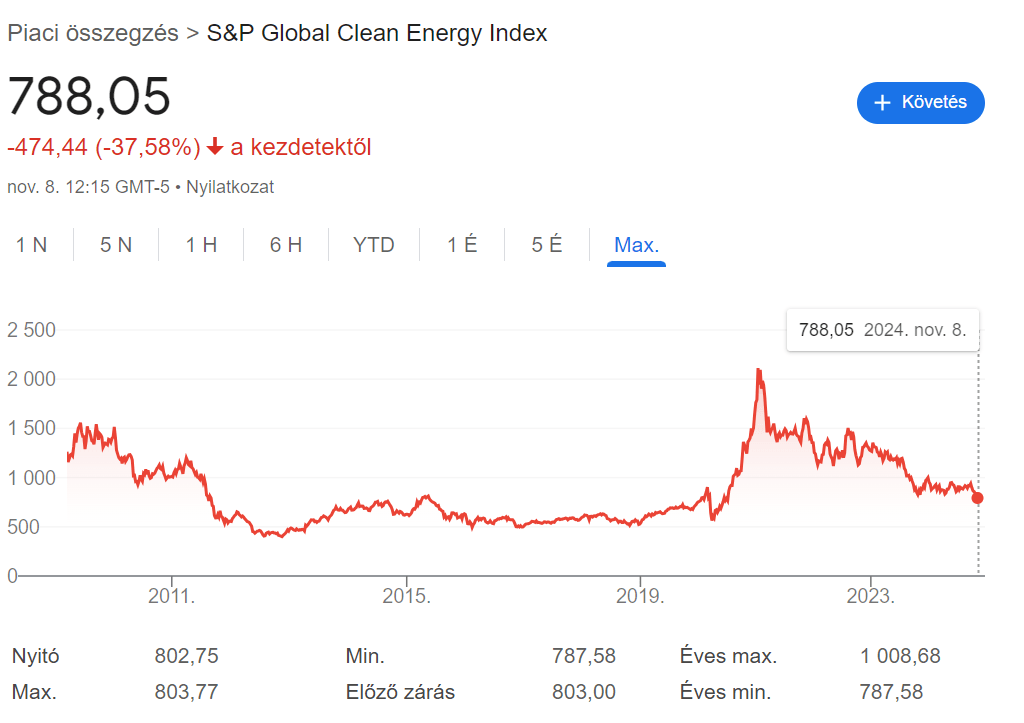Select the 1 N time range
This screenshot has width=1024, height=723.
pyautogui.click(x=32, y=244)
